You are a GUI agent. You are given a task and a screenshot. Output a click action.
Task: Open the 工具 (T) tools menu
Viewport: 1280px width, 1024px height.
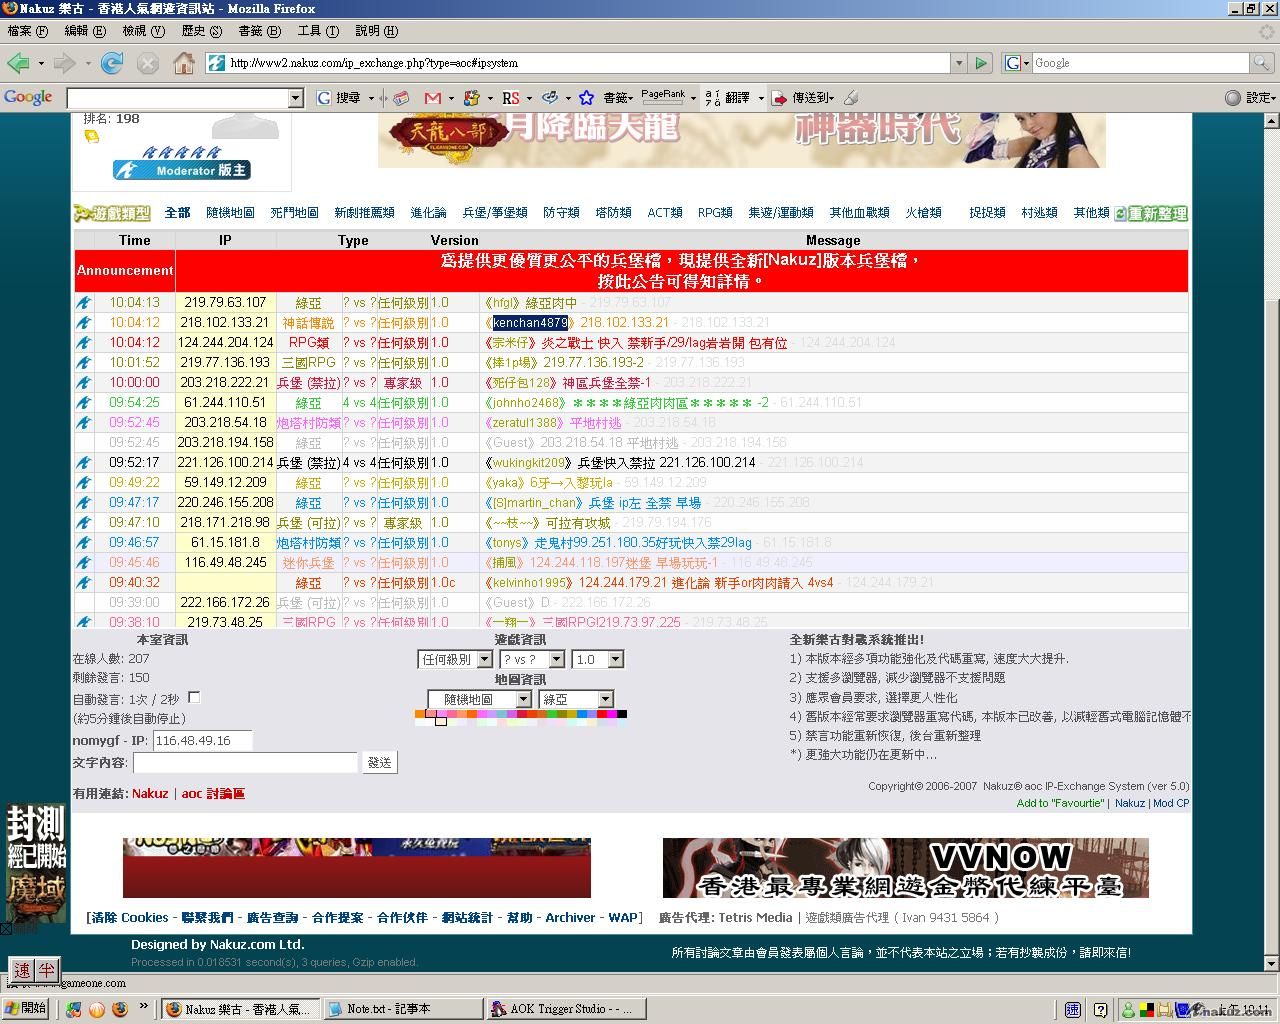pos(317,31)
